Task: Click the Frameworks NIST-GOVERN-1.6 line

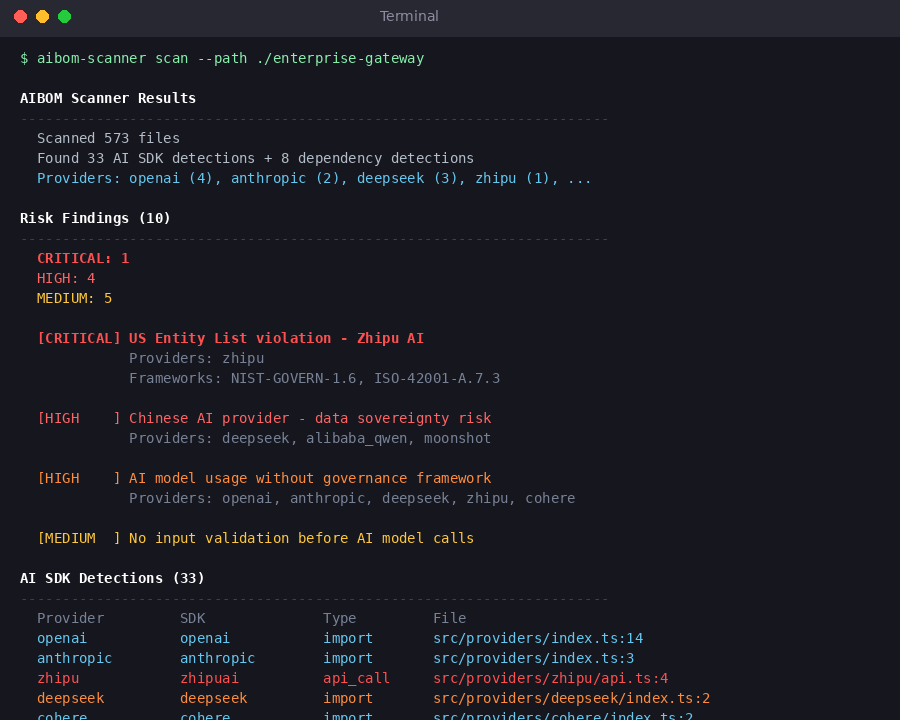Action: (x=315, y=378)
